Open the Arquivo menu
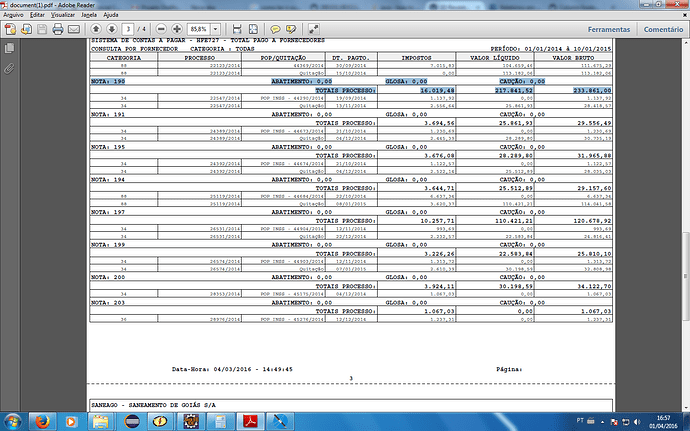 [13, 15]
